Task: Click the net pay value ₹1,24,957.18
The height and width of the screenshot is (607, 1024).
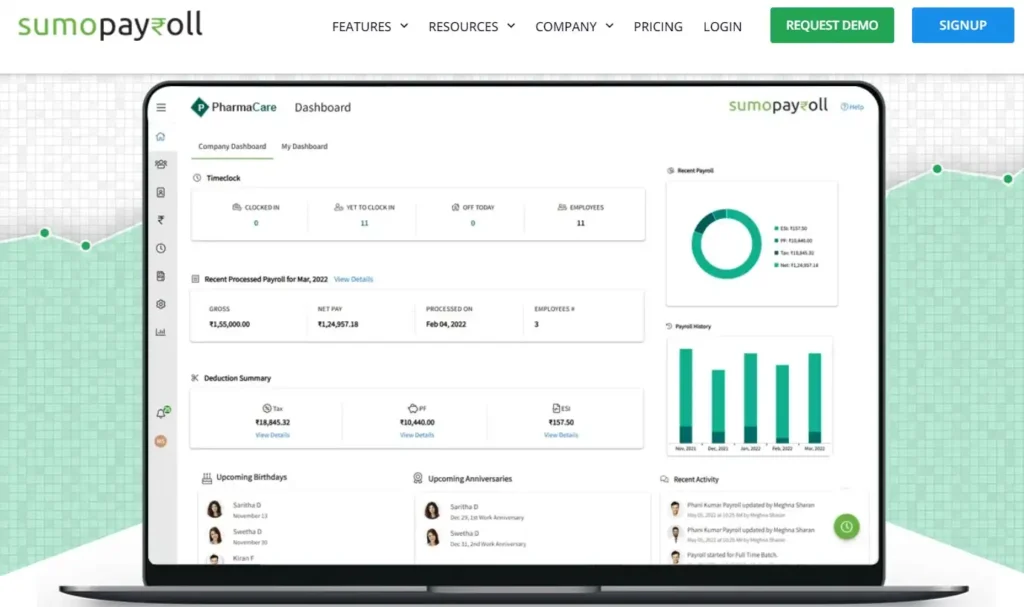Action: 338,324
